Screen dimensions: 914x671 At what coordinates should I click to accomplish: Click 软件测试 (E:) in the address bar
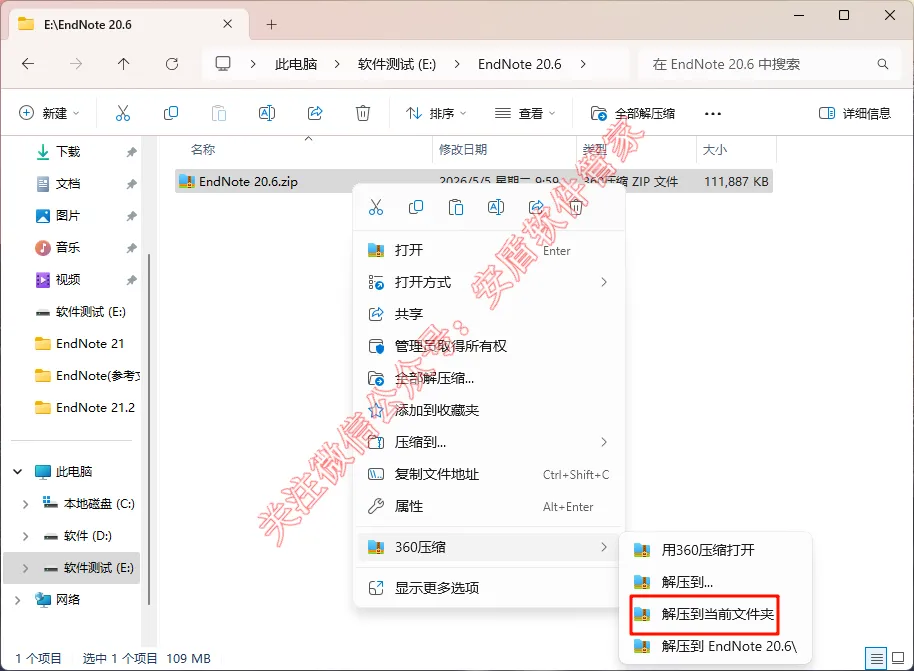pyautogui.click(x=397, y=64)
